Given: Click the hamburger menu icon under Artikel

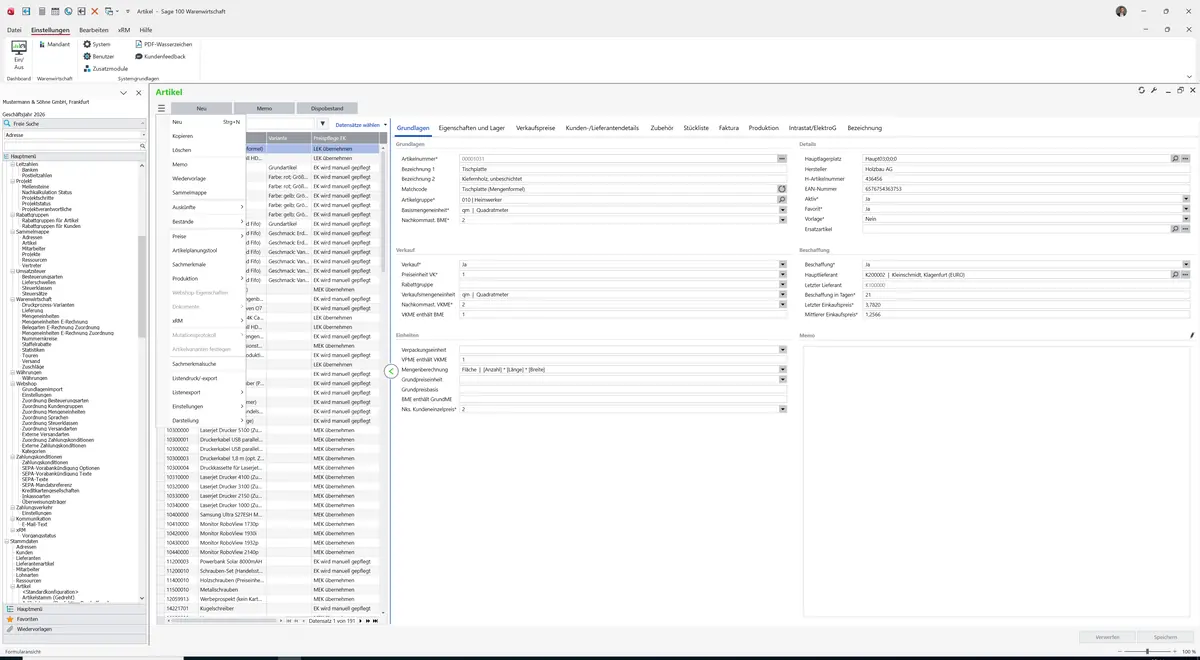Looking at the screenshot, I should 161,108.
